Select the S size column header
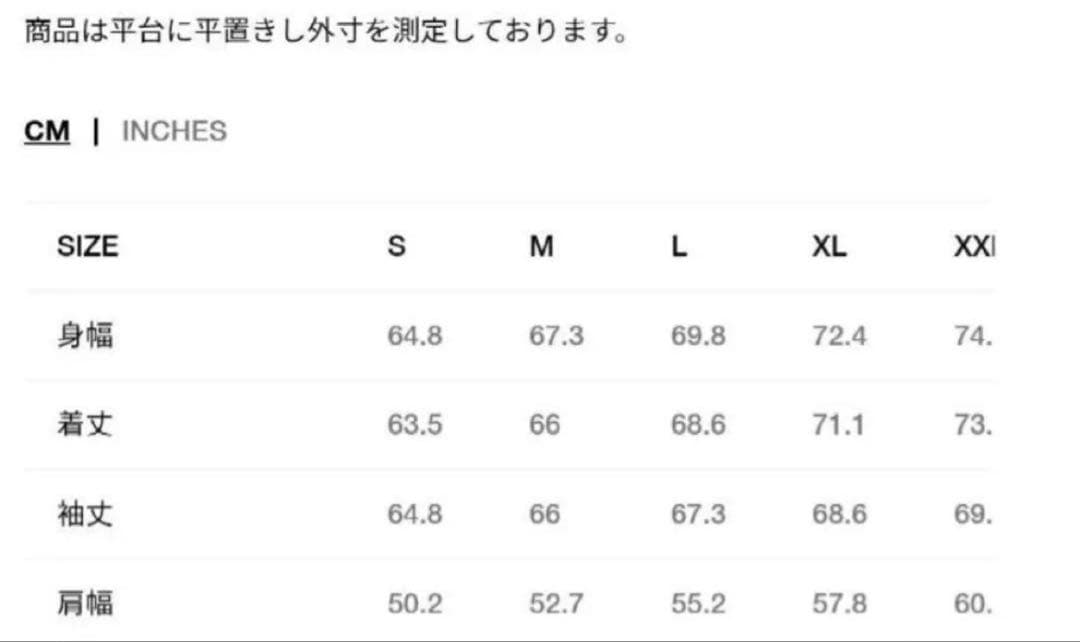This screenshot has width=1080, height=642. tap(397, 246)
